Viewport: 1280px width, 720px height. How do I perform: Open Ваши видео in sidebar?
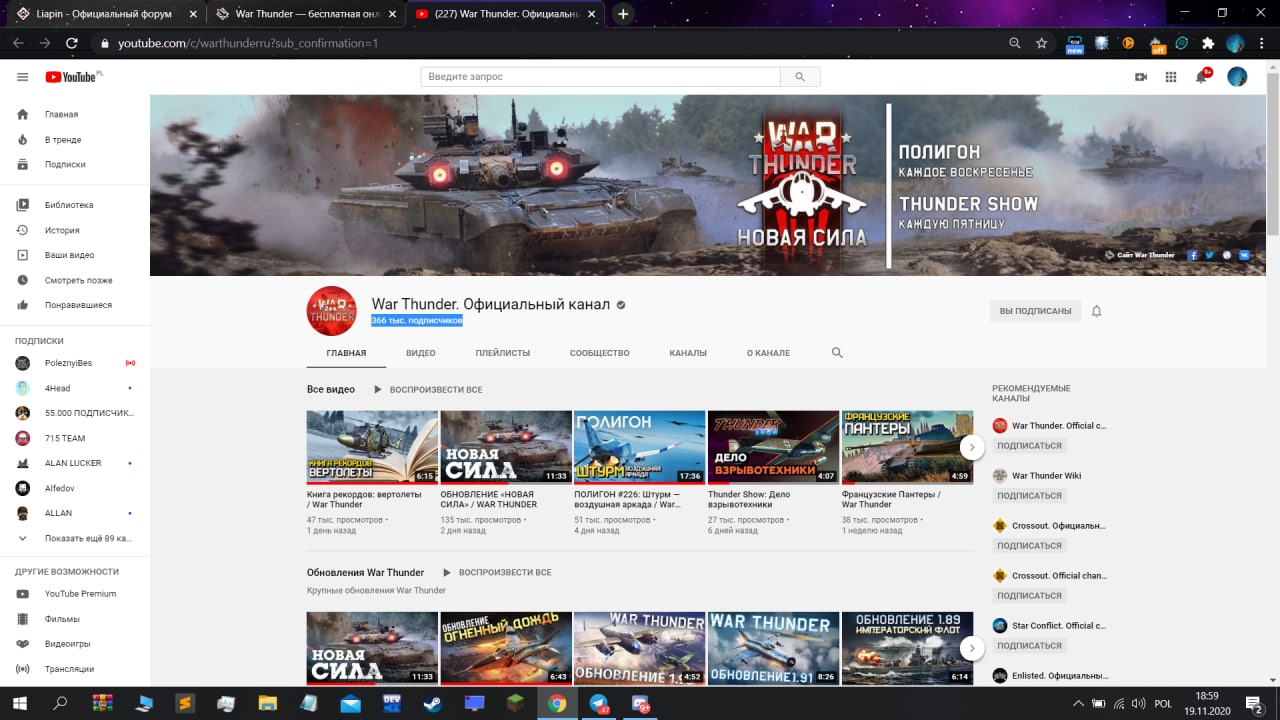pyautogui.click(x=75, y=255)
